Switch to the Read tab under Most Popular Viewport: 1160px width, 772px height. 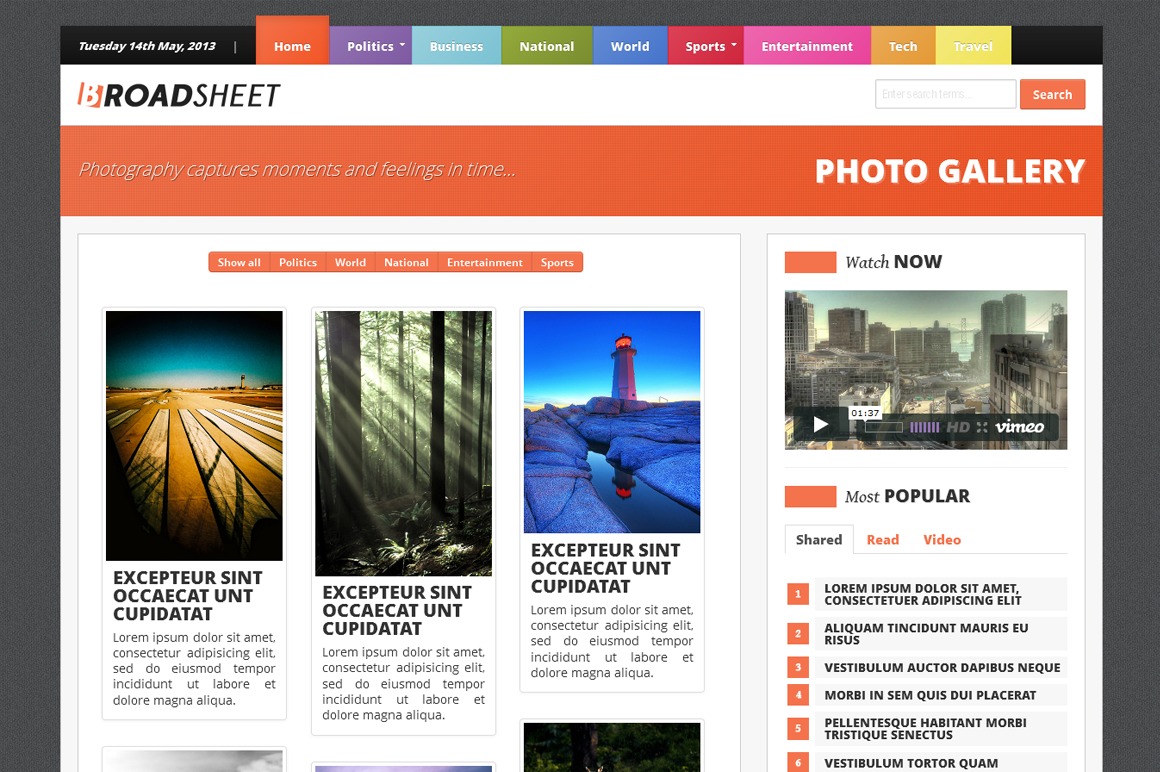882,539
